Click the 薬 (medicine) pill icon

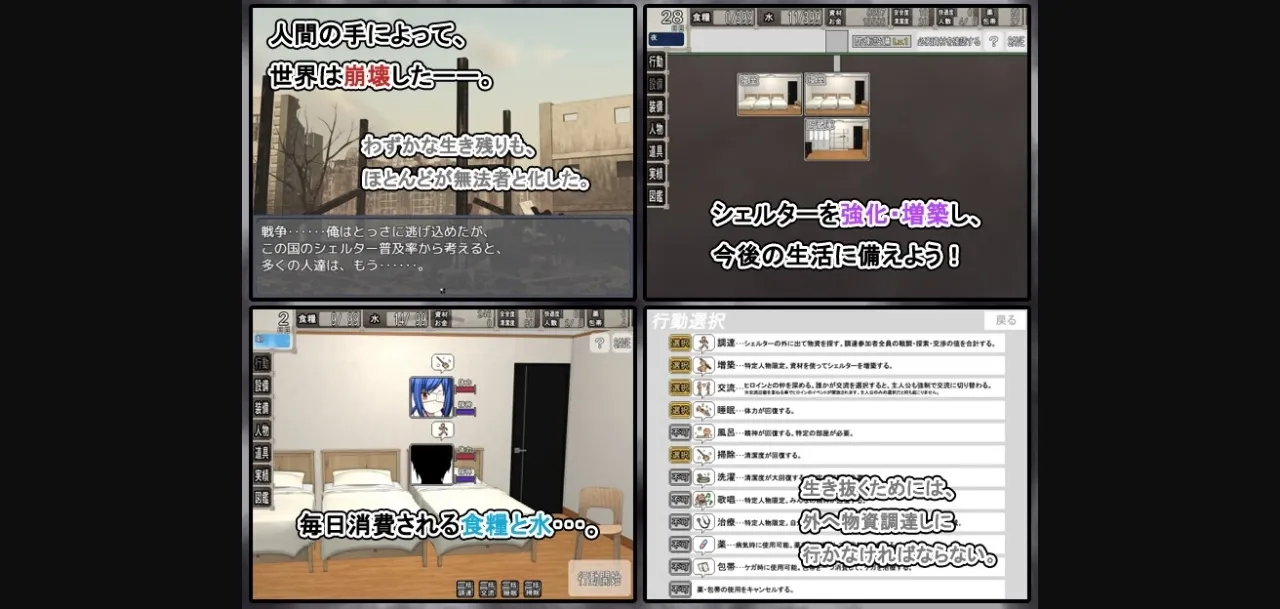point(704,543)
